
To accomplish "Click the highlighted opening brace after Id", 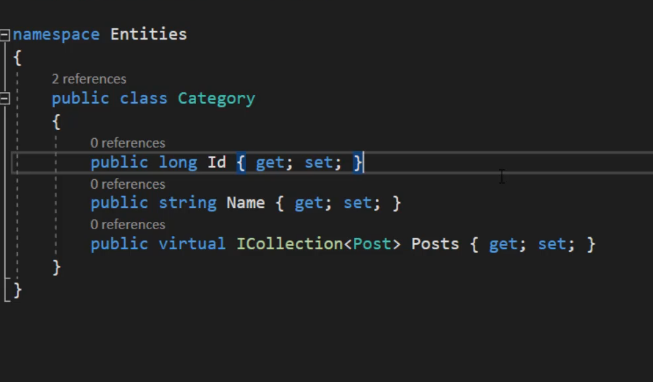I will coord(241,162).
